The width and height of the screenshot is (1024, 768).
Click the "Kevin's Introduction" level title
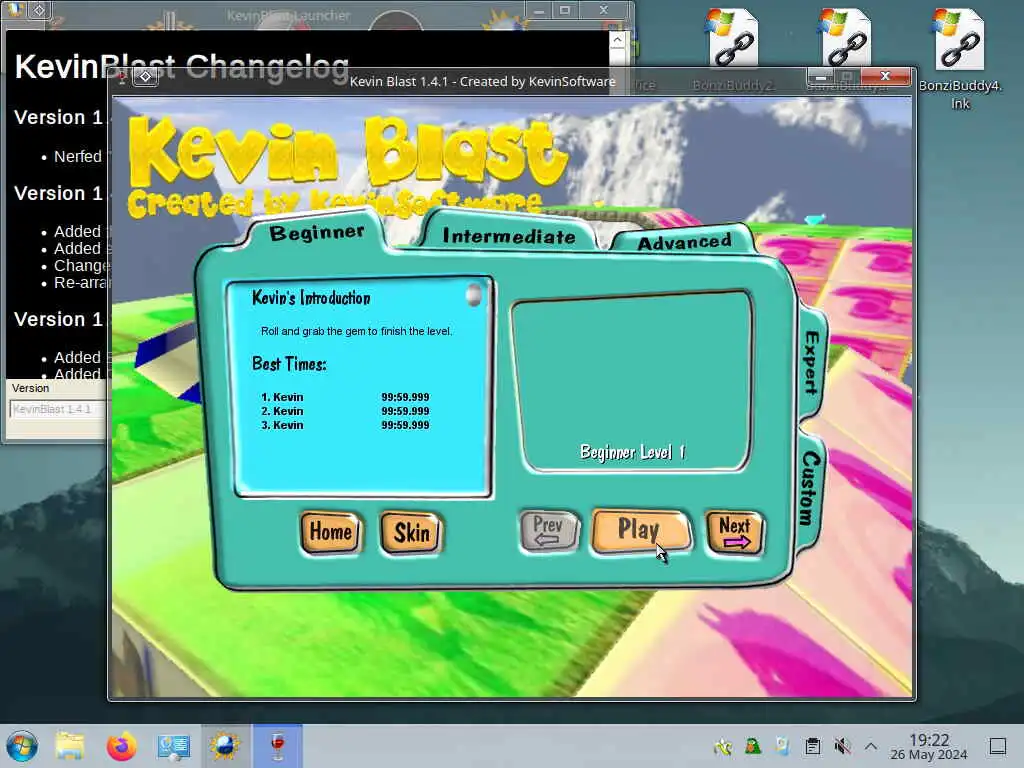coord(311,298)
